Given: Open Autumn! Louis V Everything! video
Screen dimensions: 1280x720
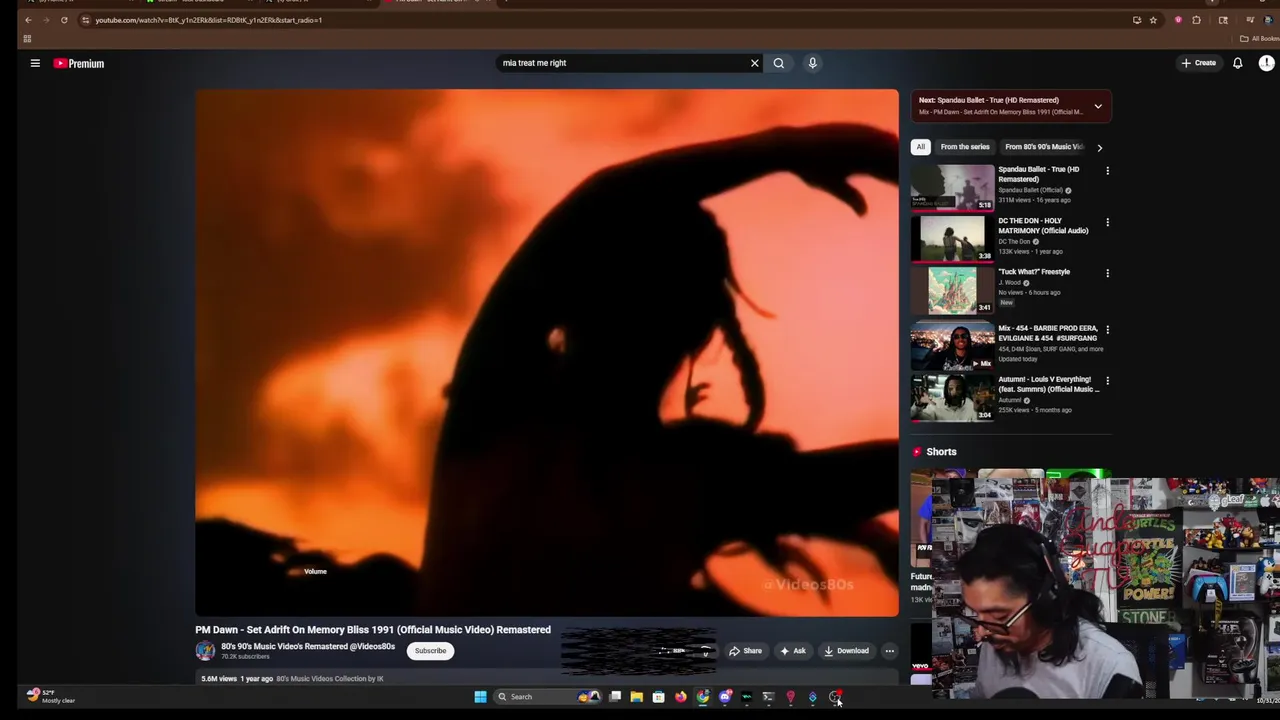Looking at the screenshot, I should point(952,398).
